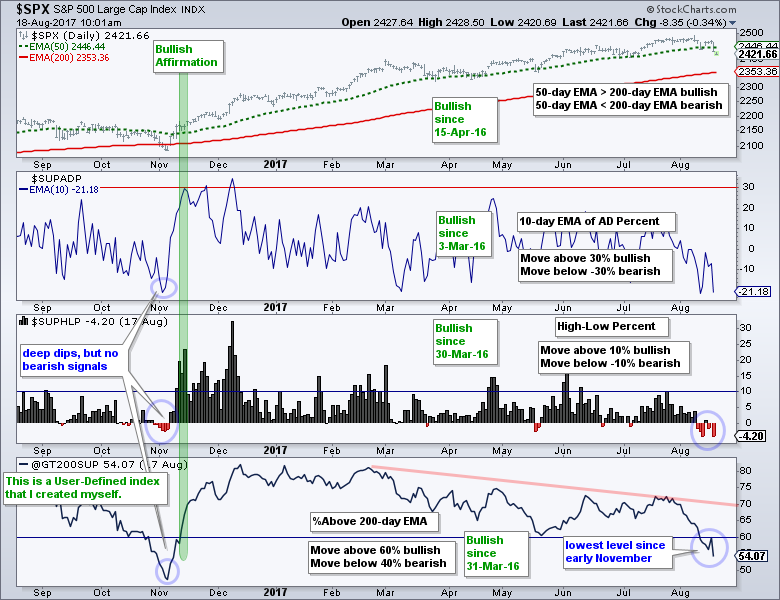This screenshot has width=780, height=600.
Task: Click the circle marking November $SUPADP dip
Action: 163,287
